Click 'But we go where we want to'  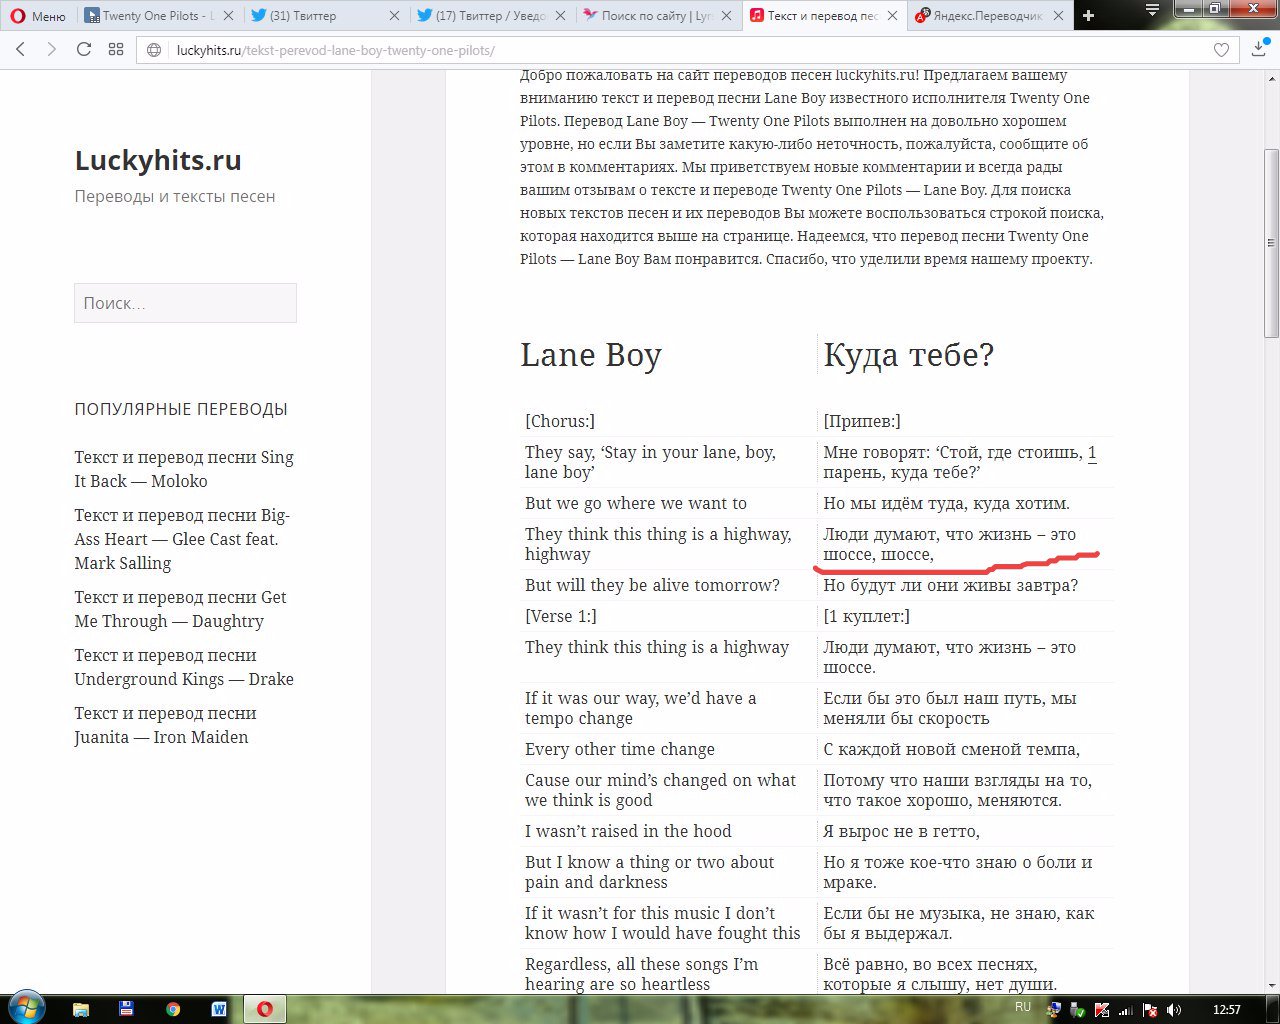(636, 503)
